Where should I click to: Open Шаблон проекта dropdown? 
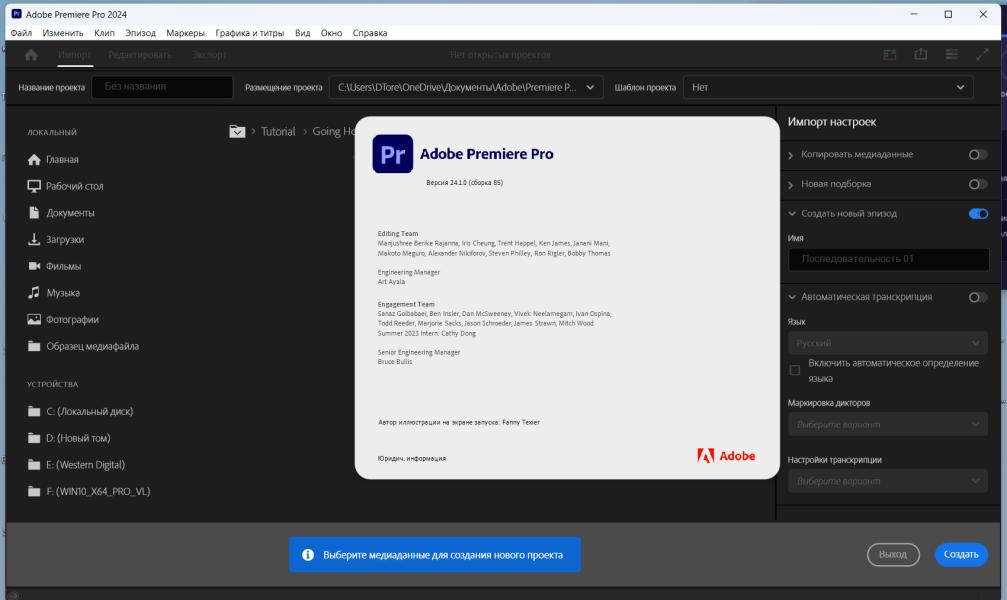828,87
